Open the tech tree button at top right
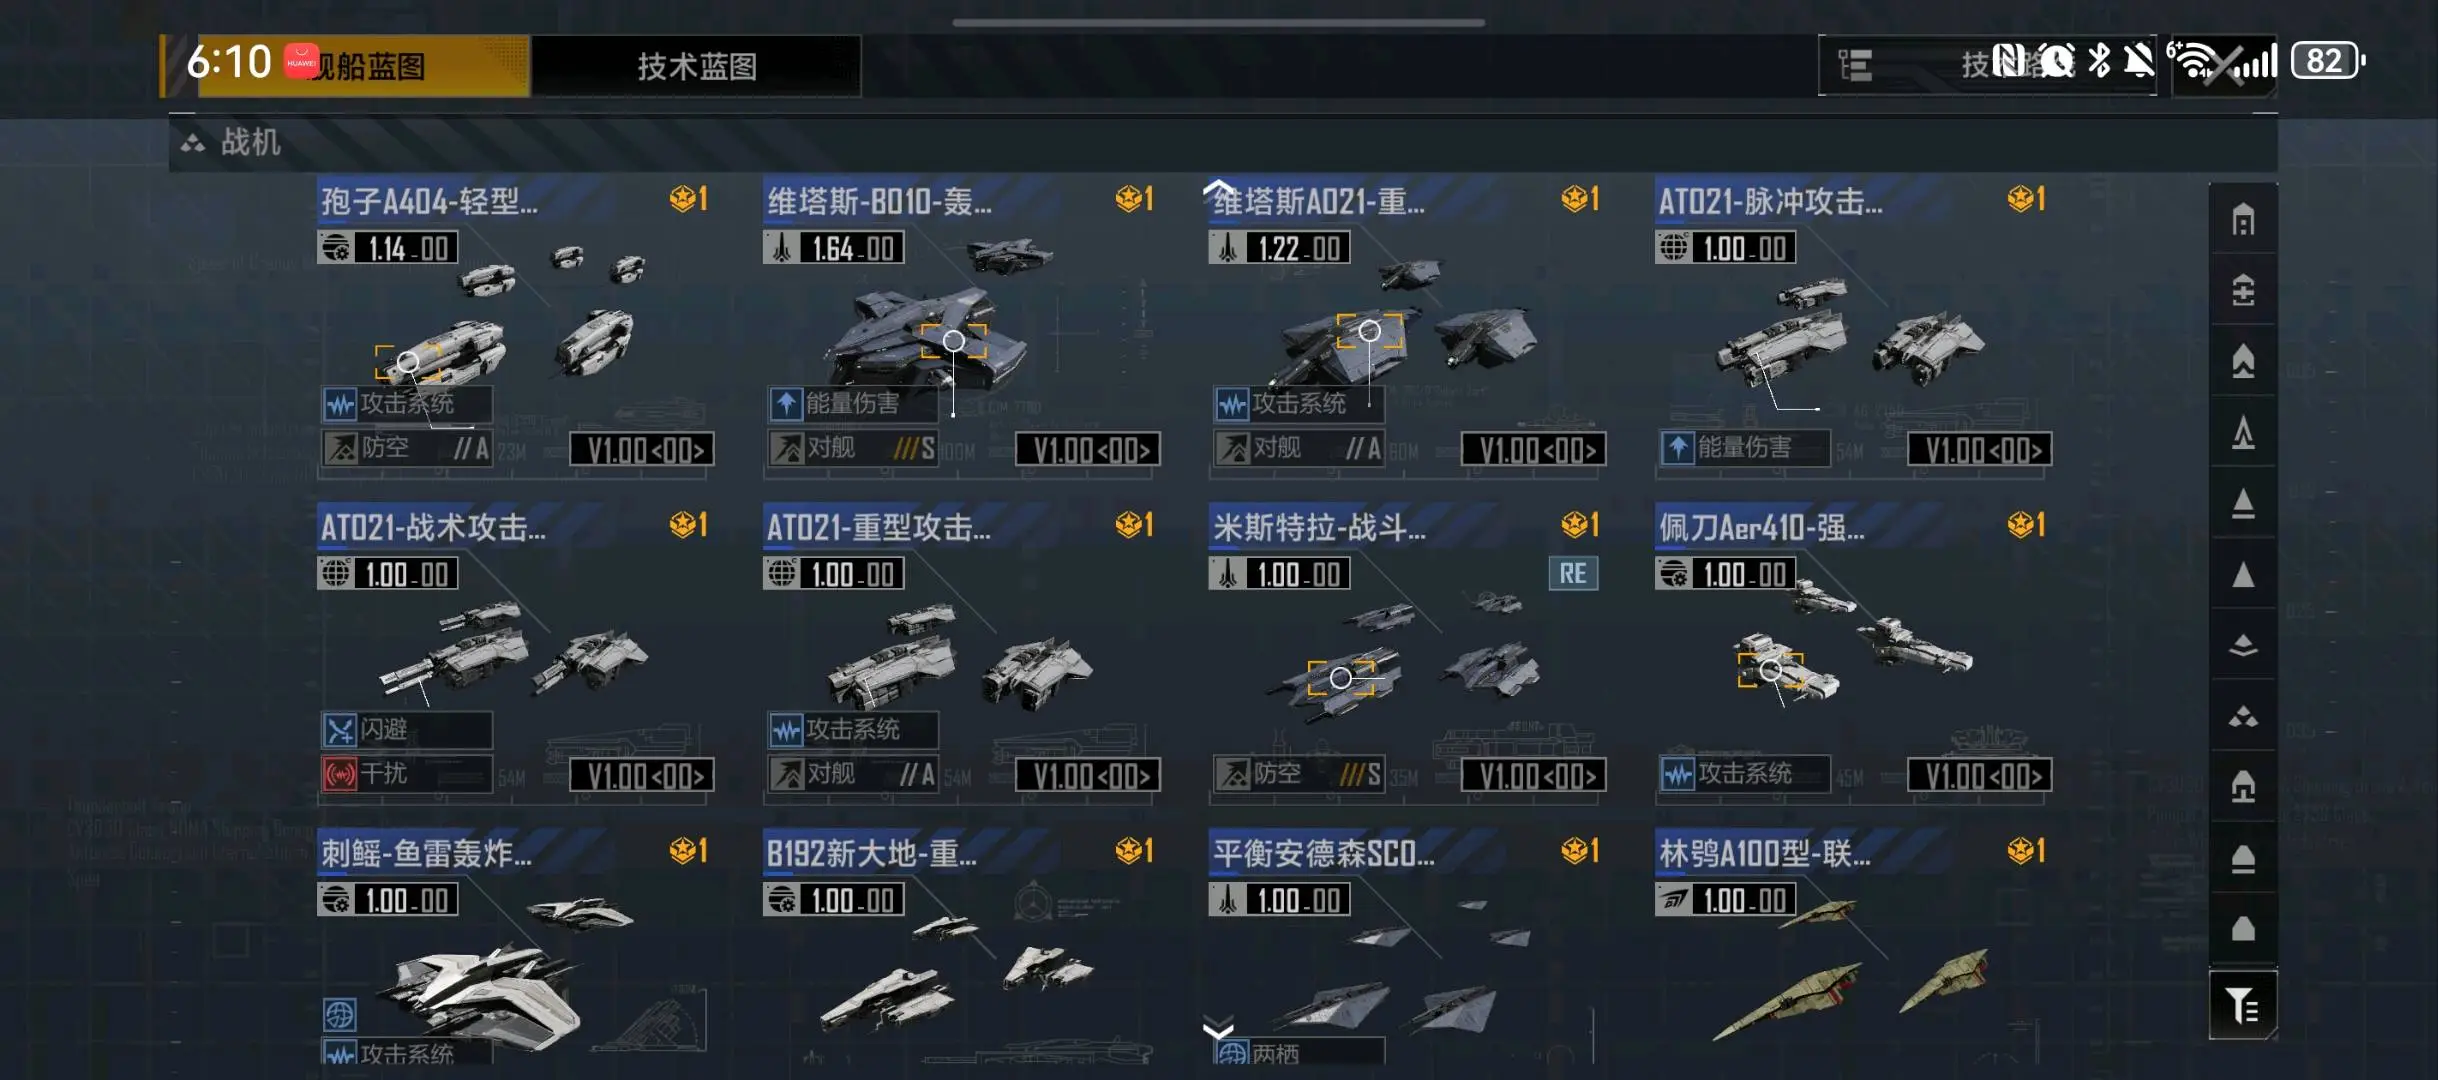The width and height of the screenshot is (2438, 1080). pos(1986,65)
